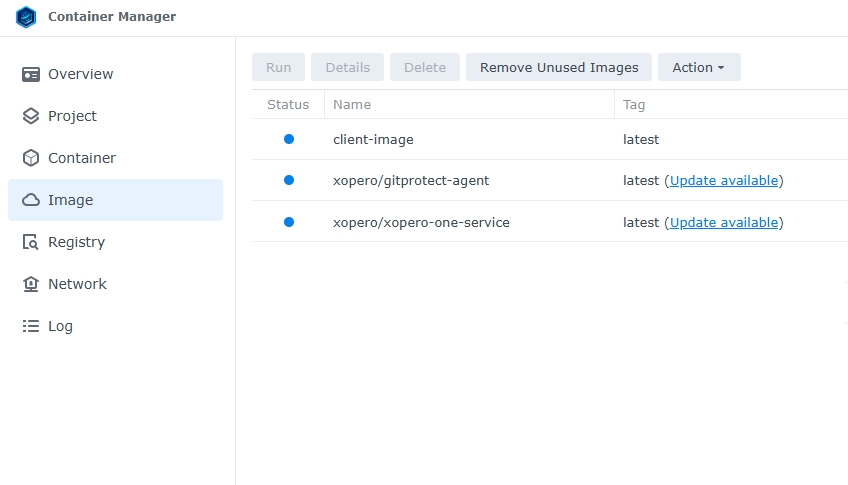
Task: Click the Network icon in sidebar
Action: [x=31, y=284]
